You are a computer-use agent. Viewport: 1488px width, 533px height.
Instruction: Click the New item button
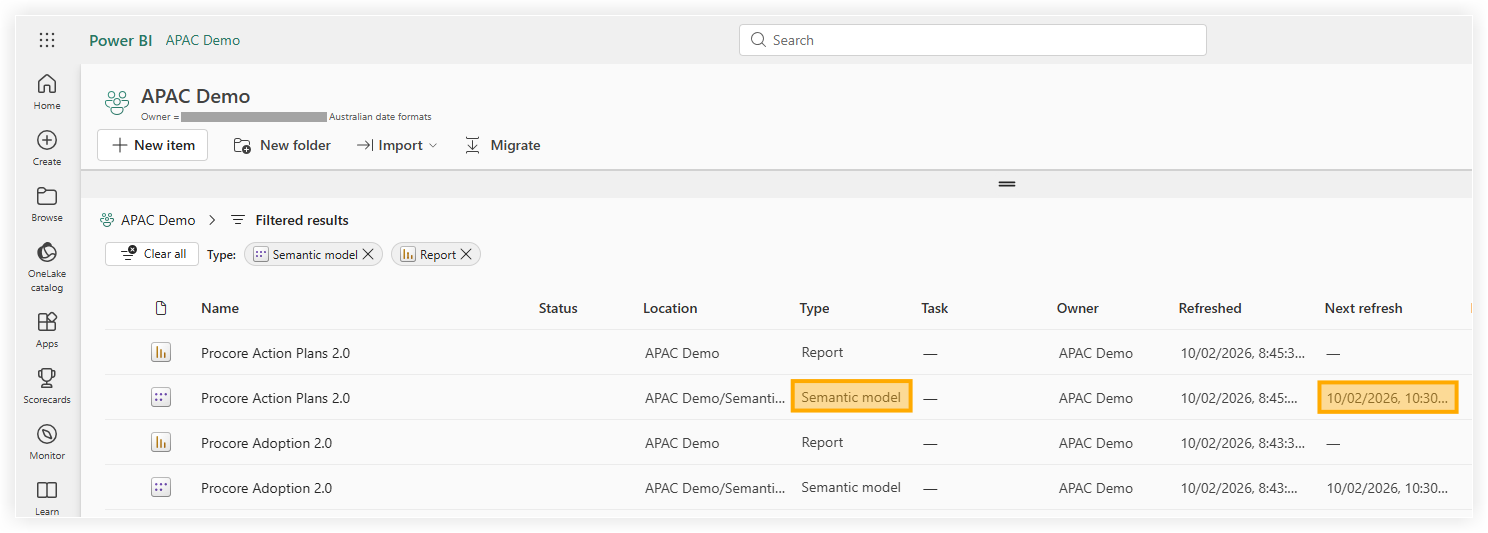152,145
